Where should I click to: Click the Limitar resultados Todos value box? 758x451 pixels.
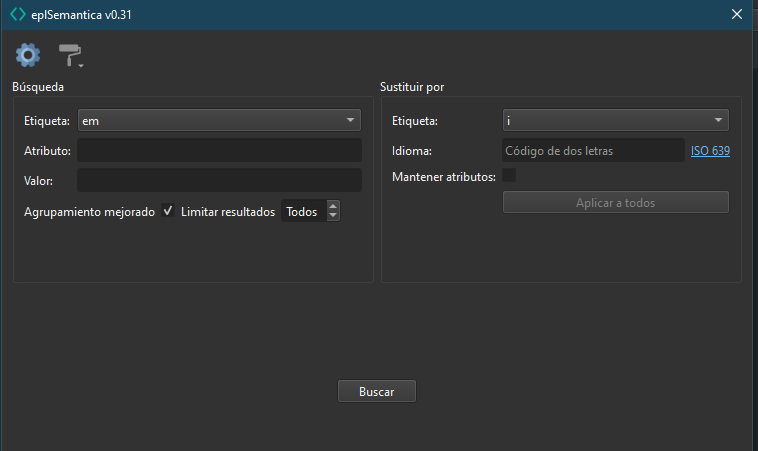(x=304, y=211)
